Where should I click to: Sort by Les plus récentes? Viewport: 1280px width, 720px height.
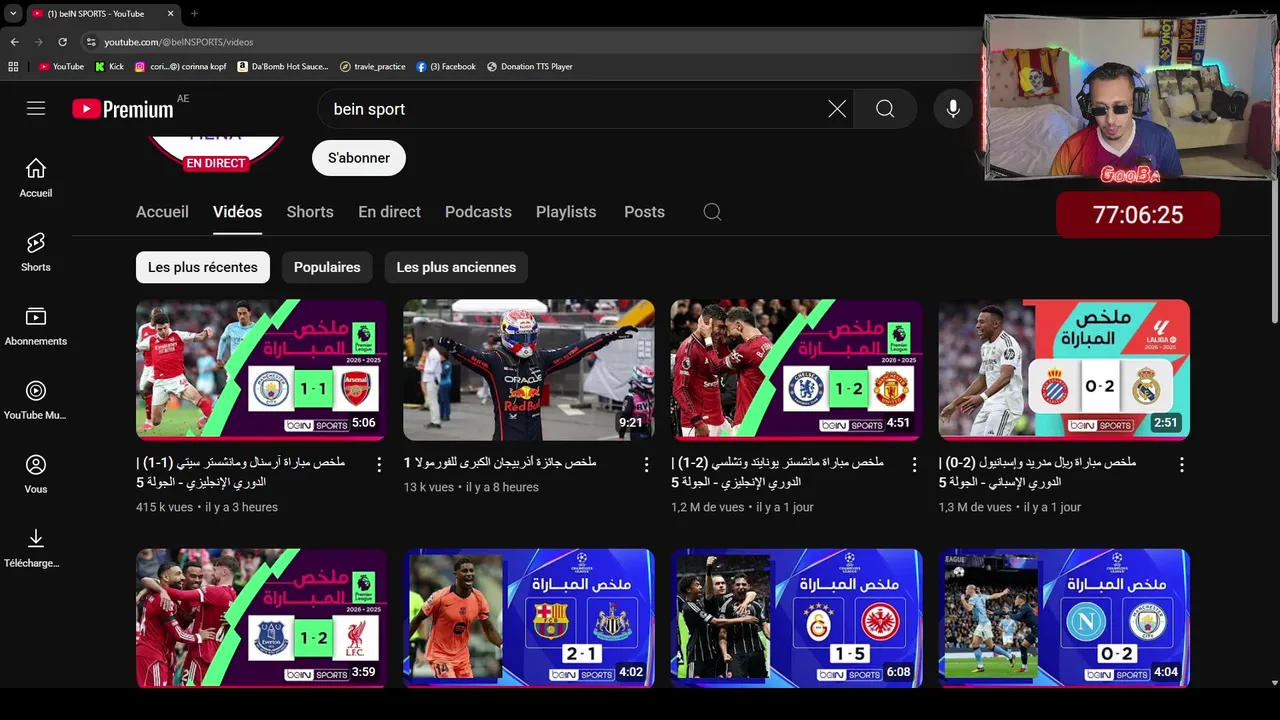(203, 267)
